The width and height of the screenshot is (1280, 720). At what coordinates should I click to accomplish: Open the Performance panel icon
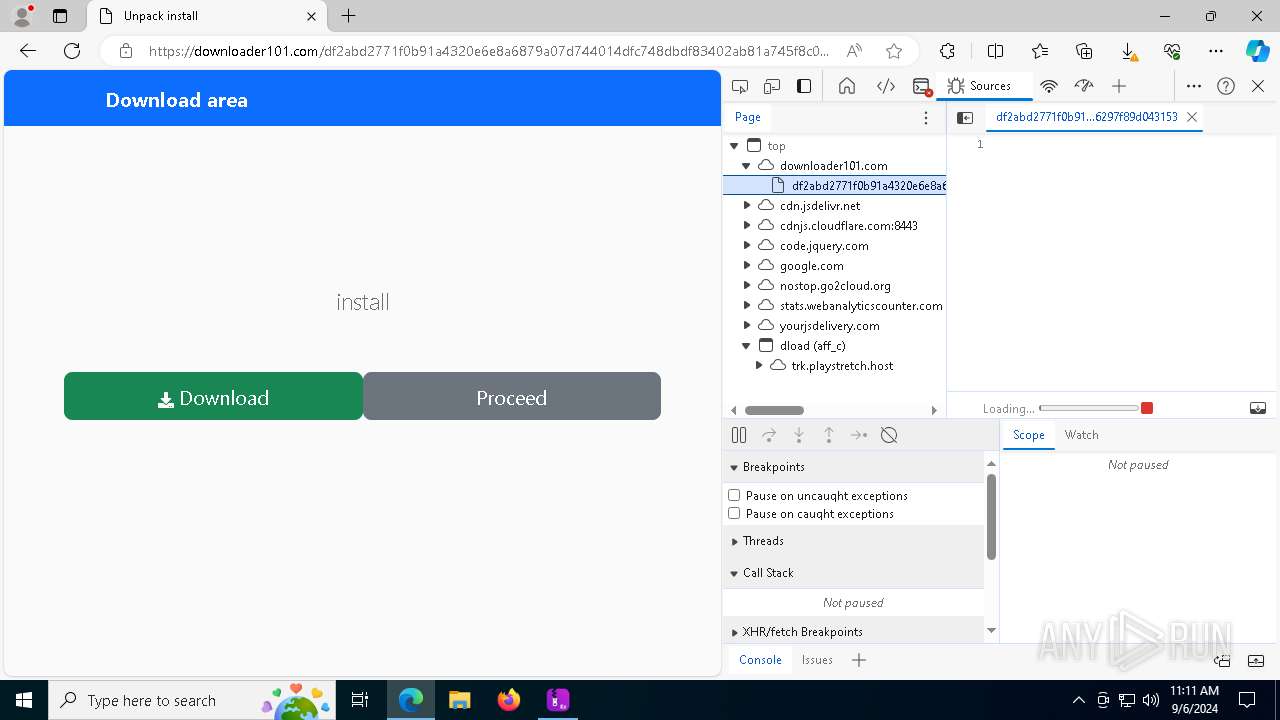(x=1084, y=86)
